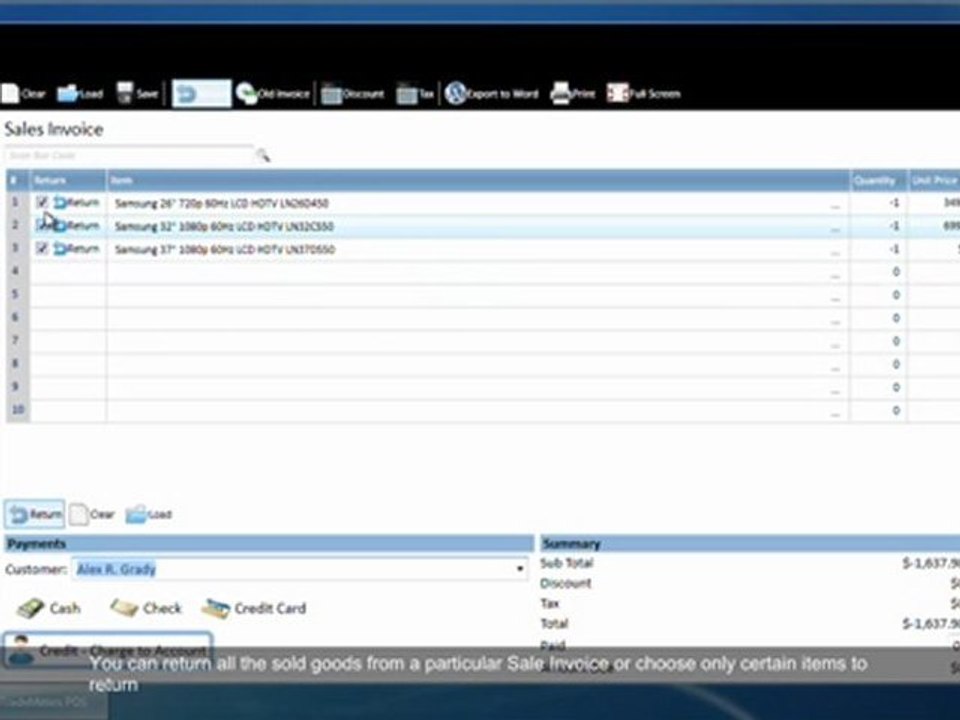The width and height of the screenshot is (960, 720).
Task: Click the magnifier icon beside the bar code field
Action: (263, 156)
